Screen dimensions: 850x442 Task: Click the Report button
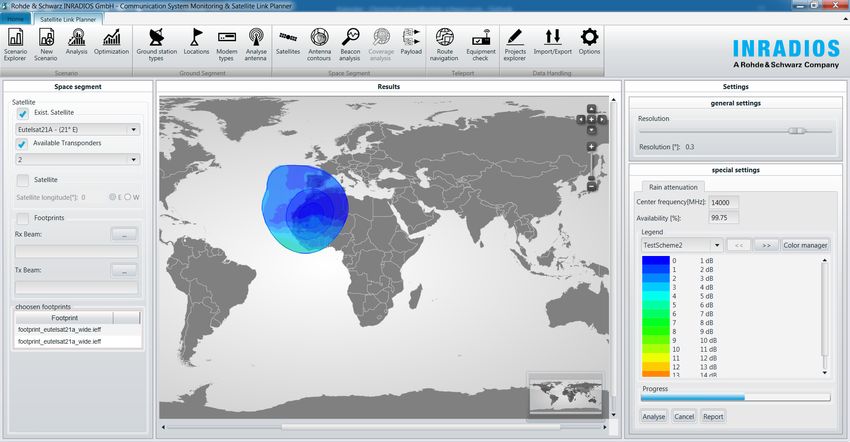713,417
